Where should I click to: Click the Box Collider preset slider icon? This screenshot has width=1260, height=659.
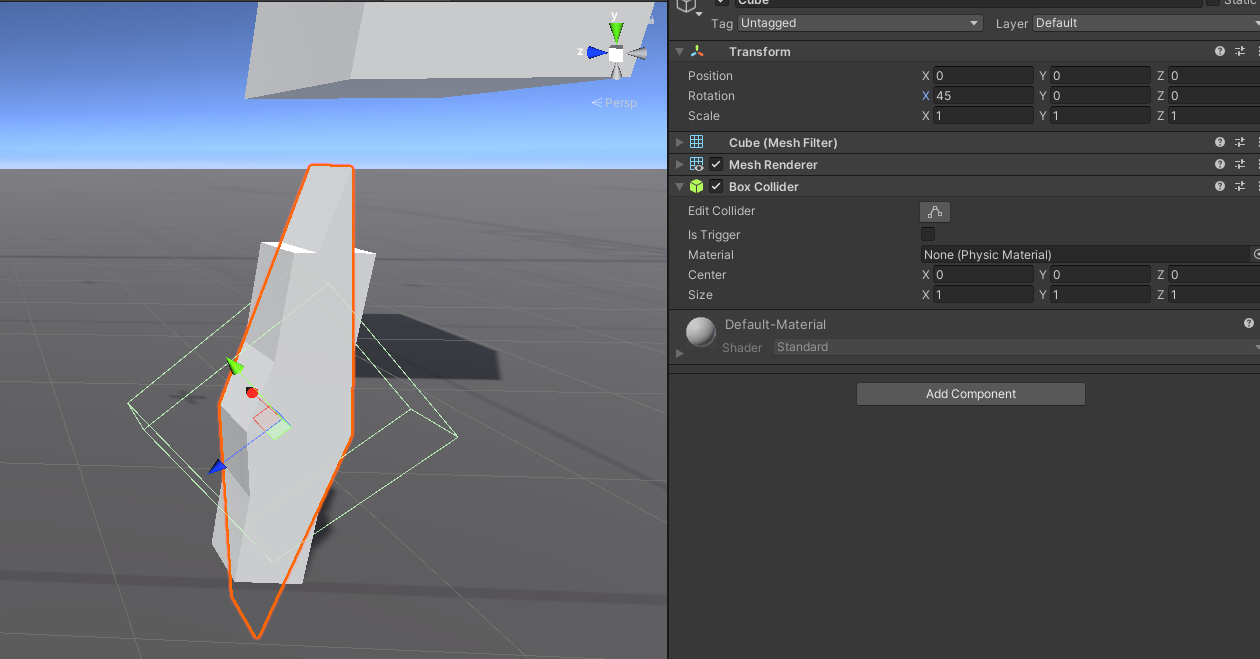point(1240,186)
